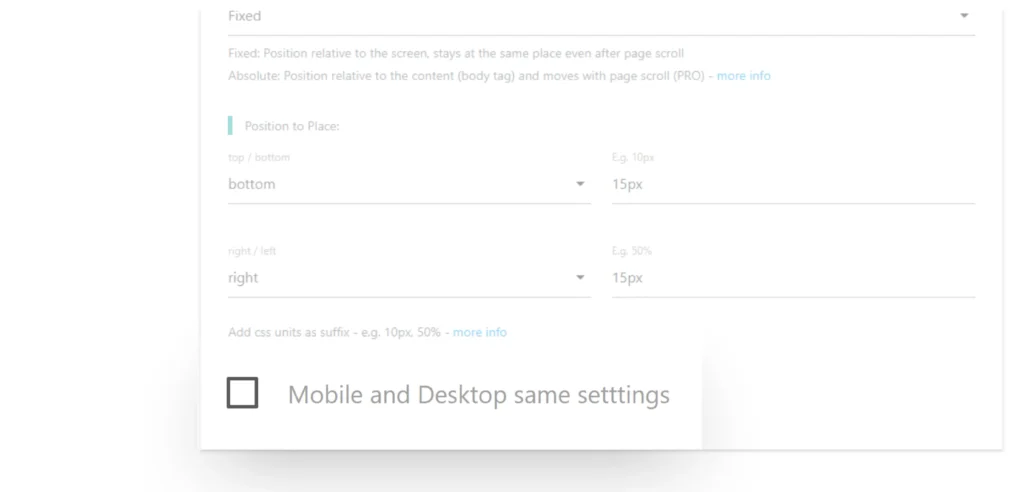The height and width of the screenshot is (492, 1024).
Task: Click the 'top / bottom' field label
Action: point(259,158)
